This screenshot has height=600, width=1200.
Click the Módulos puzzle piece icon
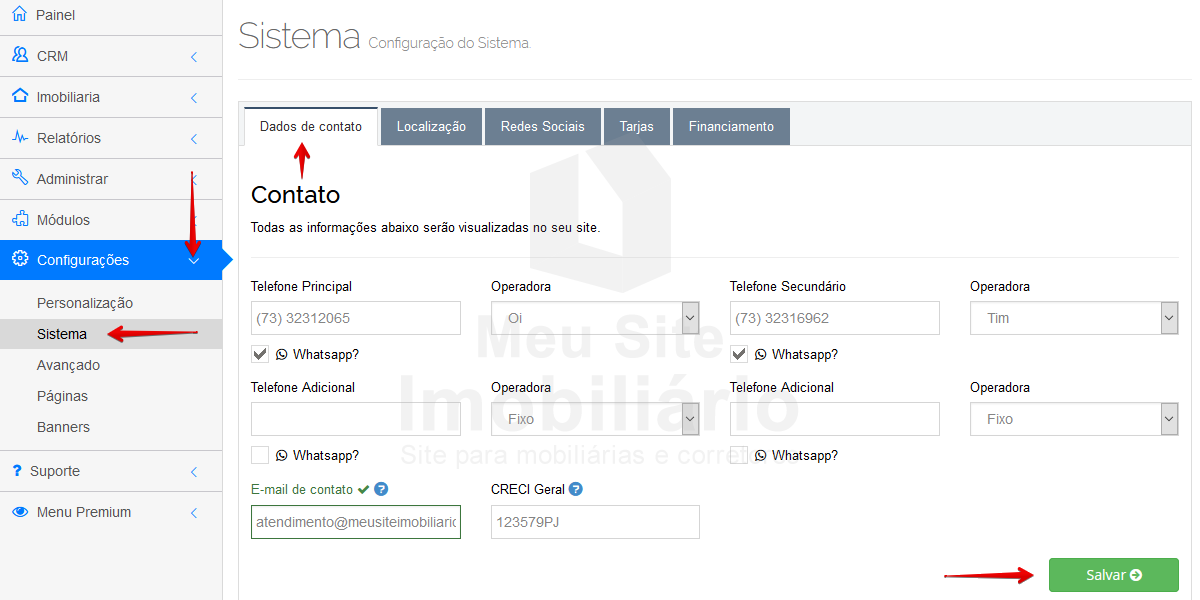point(19,219)
